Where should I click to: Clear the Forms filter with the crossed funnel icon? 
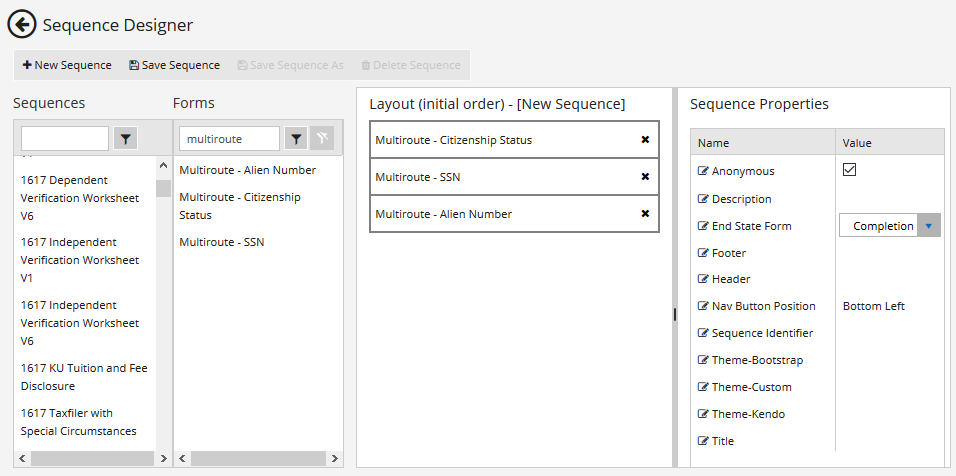click(x=320, y=139)
